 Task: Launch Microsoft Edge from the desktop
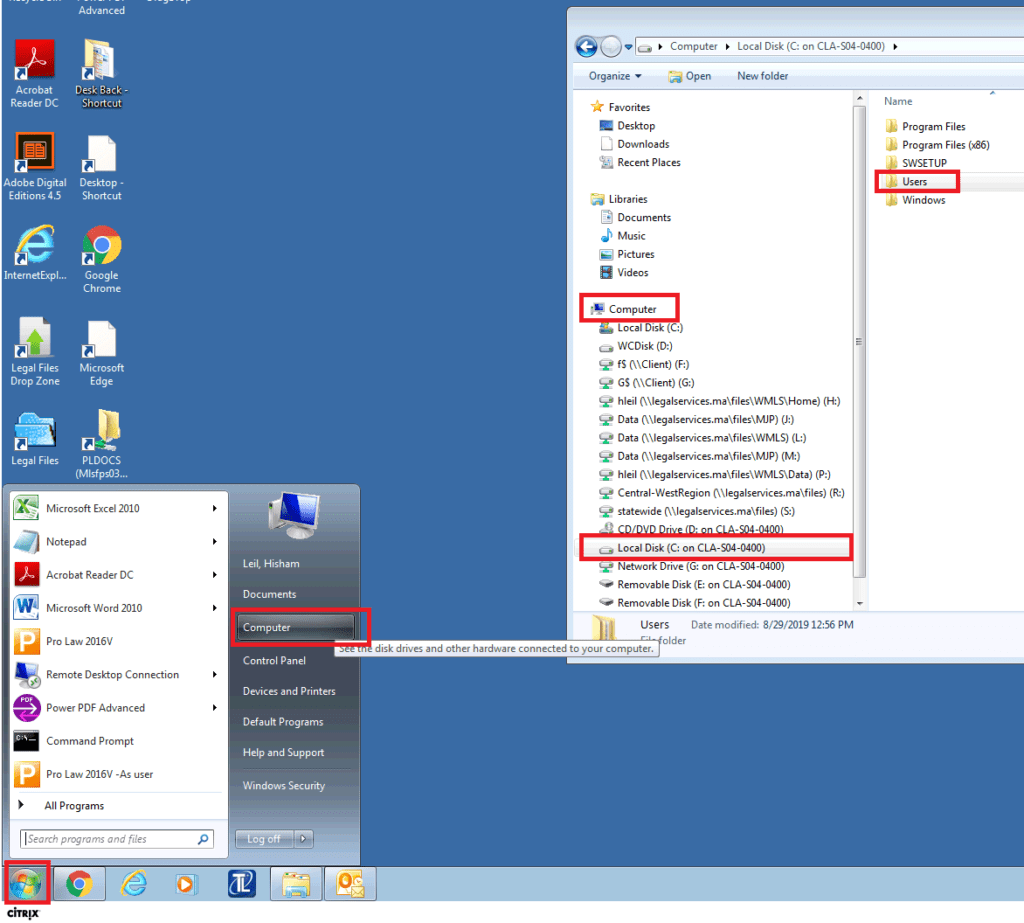point(101,336)
